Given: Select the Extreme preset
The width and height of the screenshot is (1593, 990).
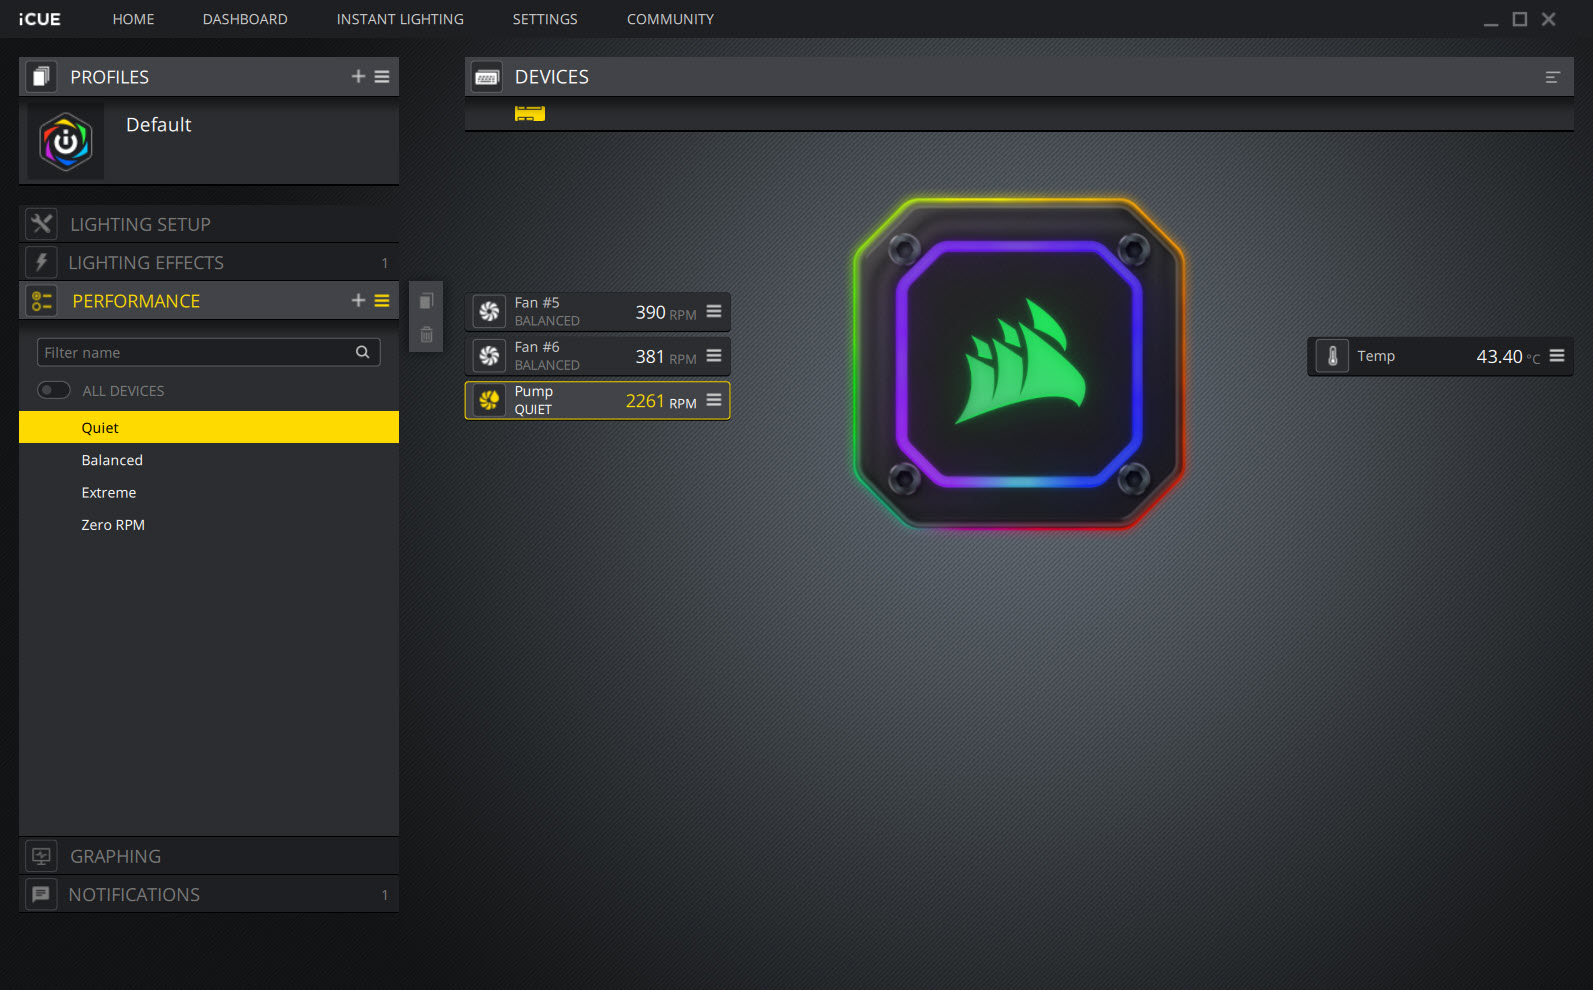Looking at the screenshot, I should [x=209, y=492].
